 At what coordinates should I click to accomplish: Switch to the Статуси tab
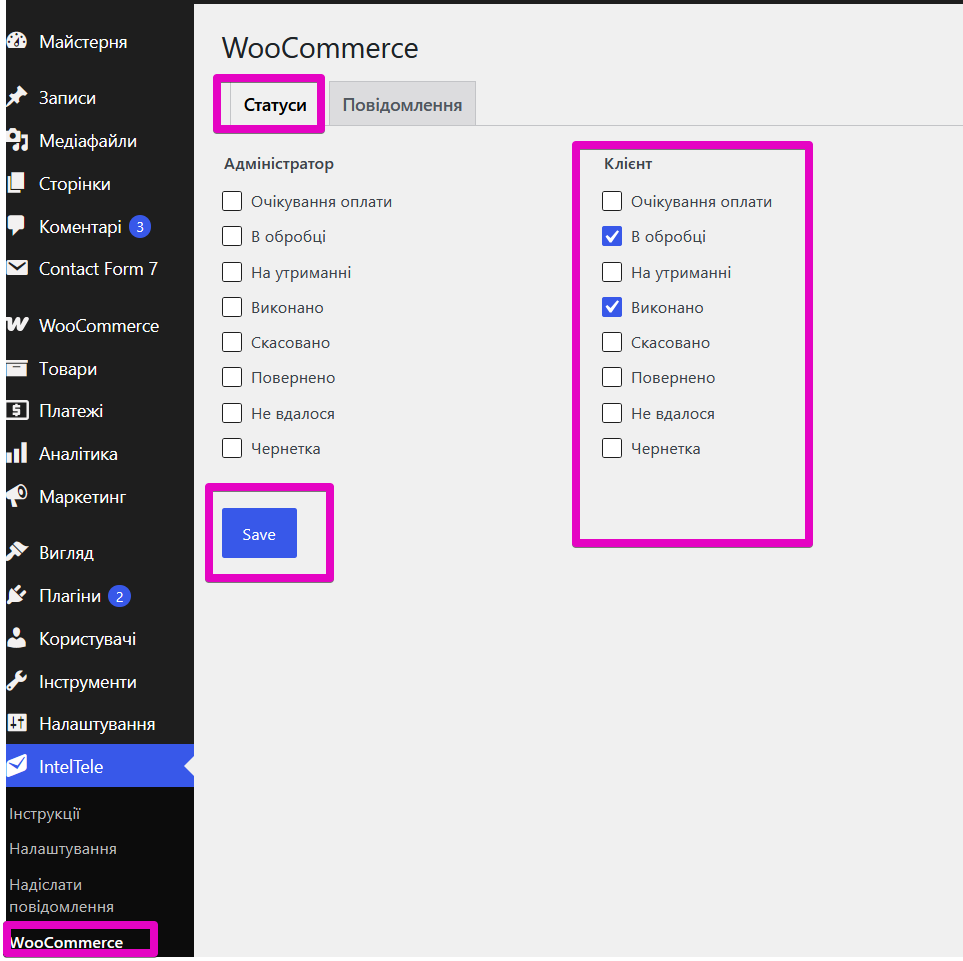click(x=275, y=104)
